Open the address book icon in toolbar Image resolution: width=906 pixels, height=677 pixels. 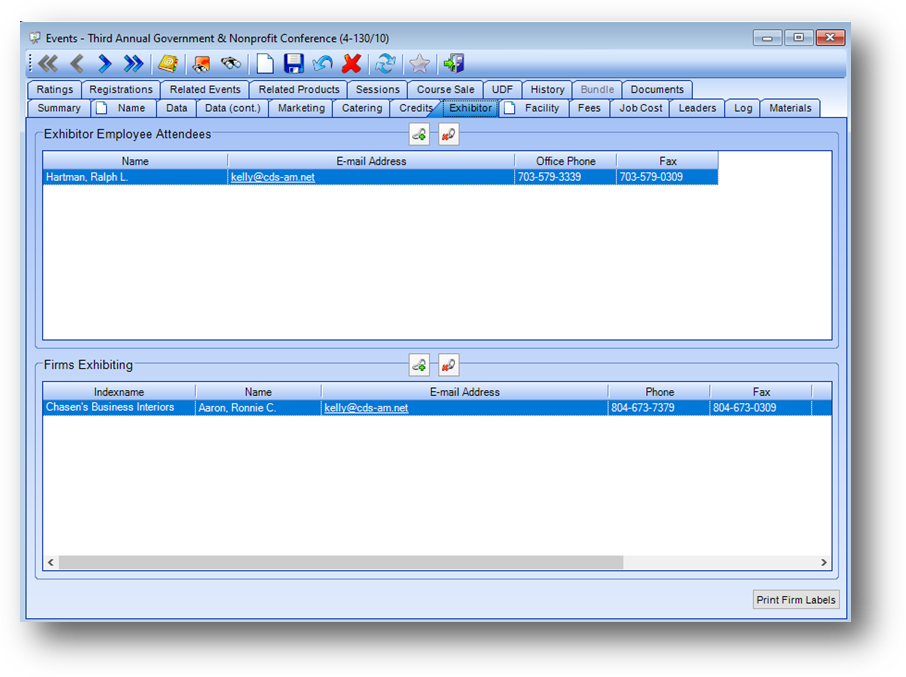[168, 64]
